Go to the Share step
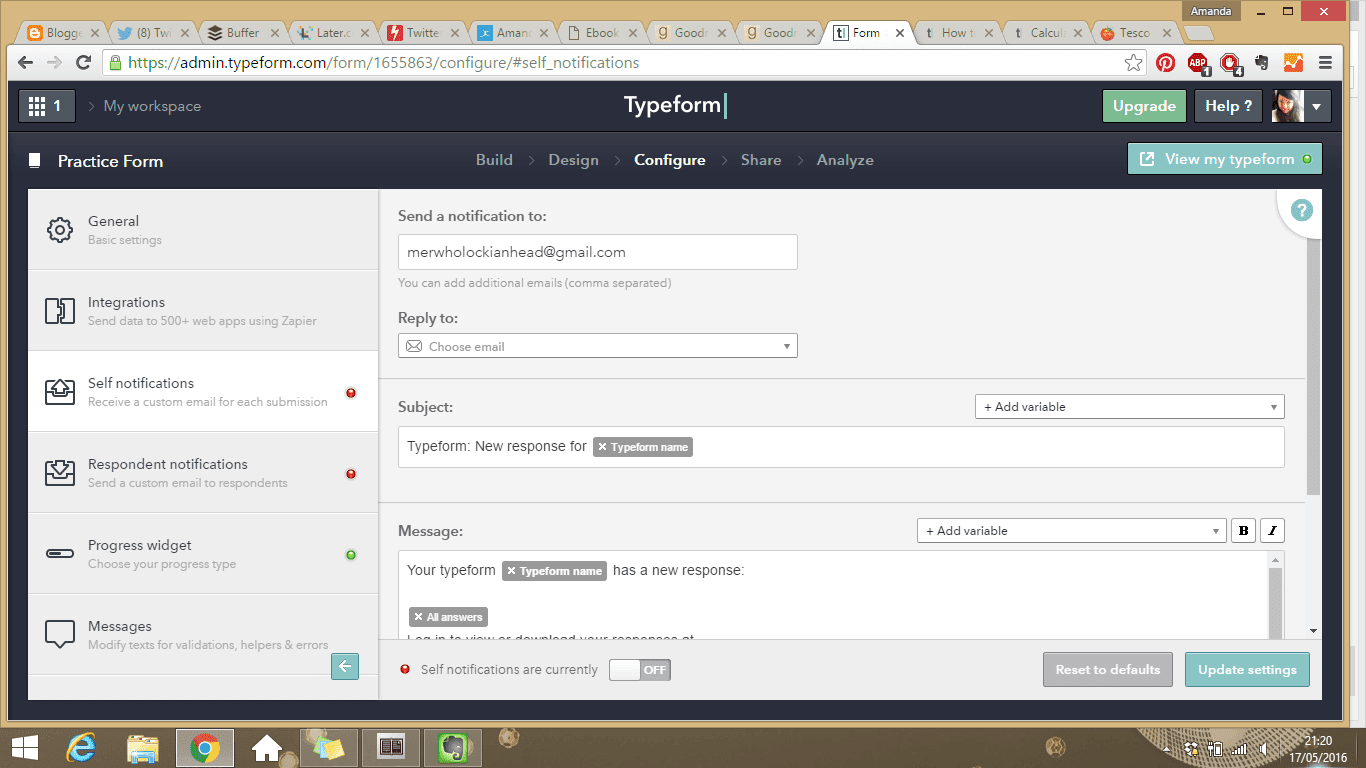The height and width of the screenshot is (768, 1366). click(761, 160)
